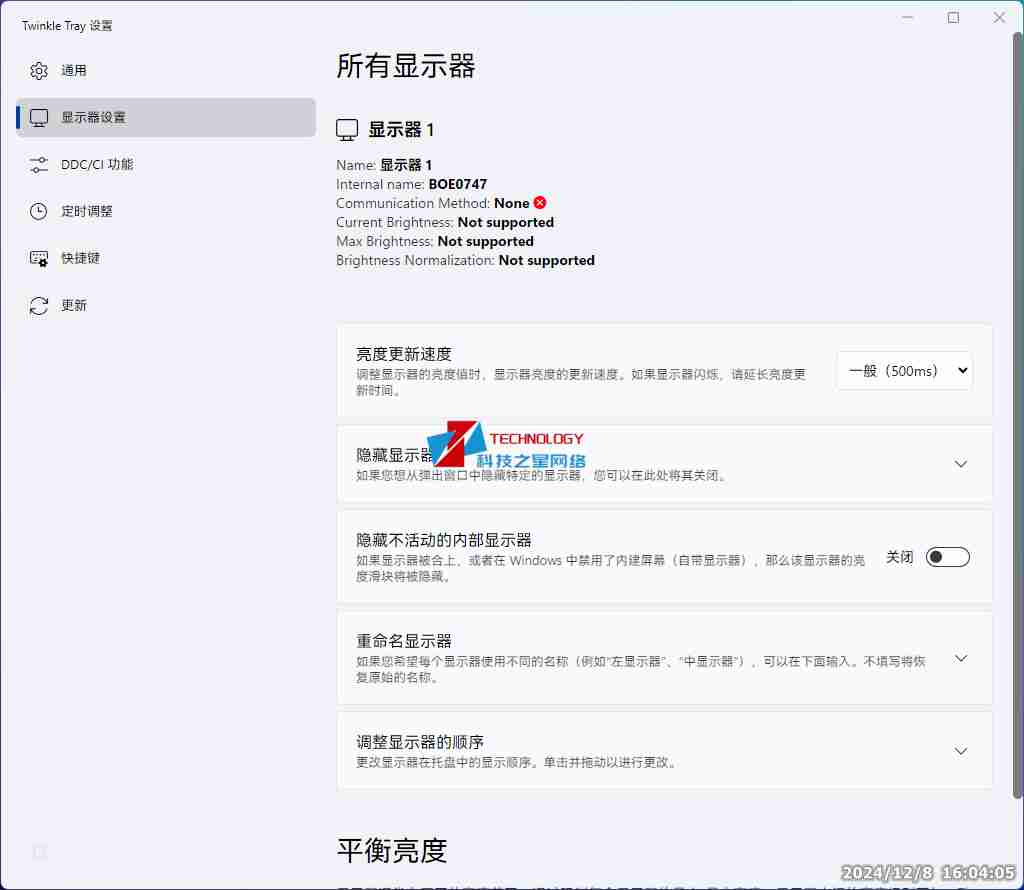Select the 显示器设置 monitor icon in sidebar
This screenshot has width=1024, height=890.
pyautogui.click(x=38, y=117)
